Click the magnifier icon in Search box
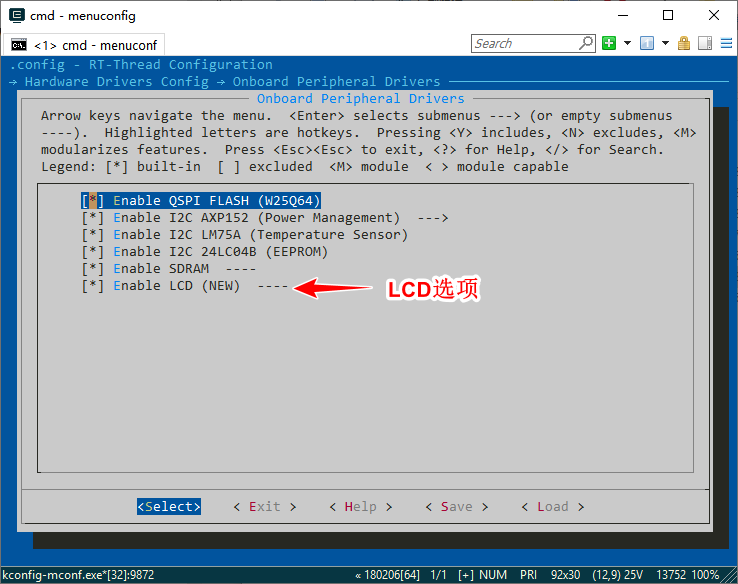The width and height of the screenshot is (738, 584). coord(586,43)
